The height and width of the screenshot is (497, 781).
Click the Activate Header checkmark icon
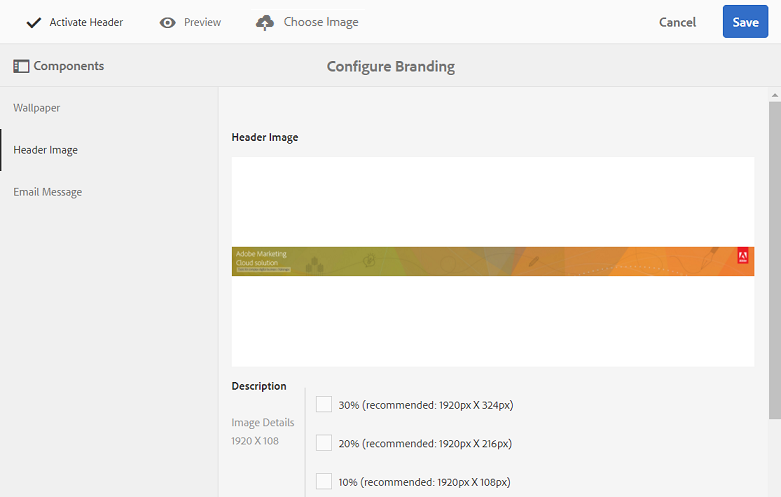[33, 22]
